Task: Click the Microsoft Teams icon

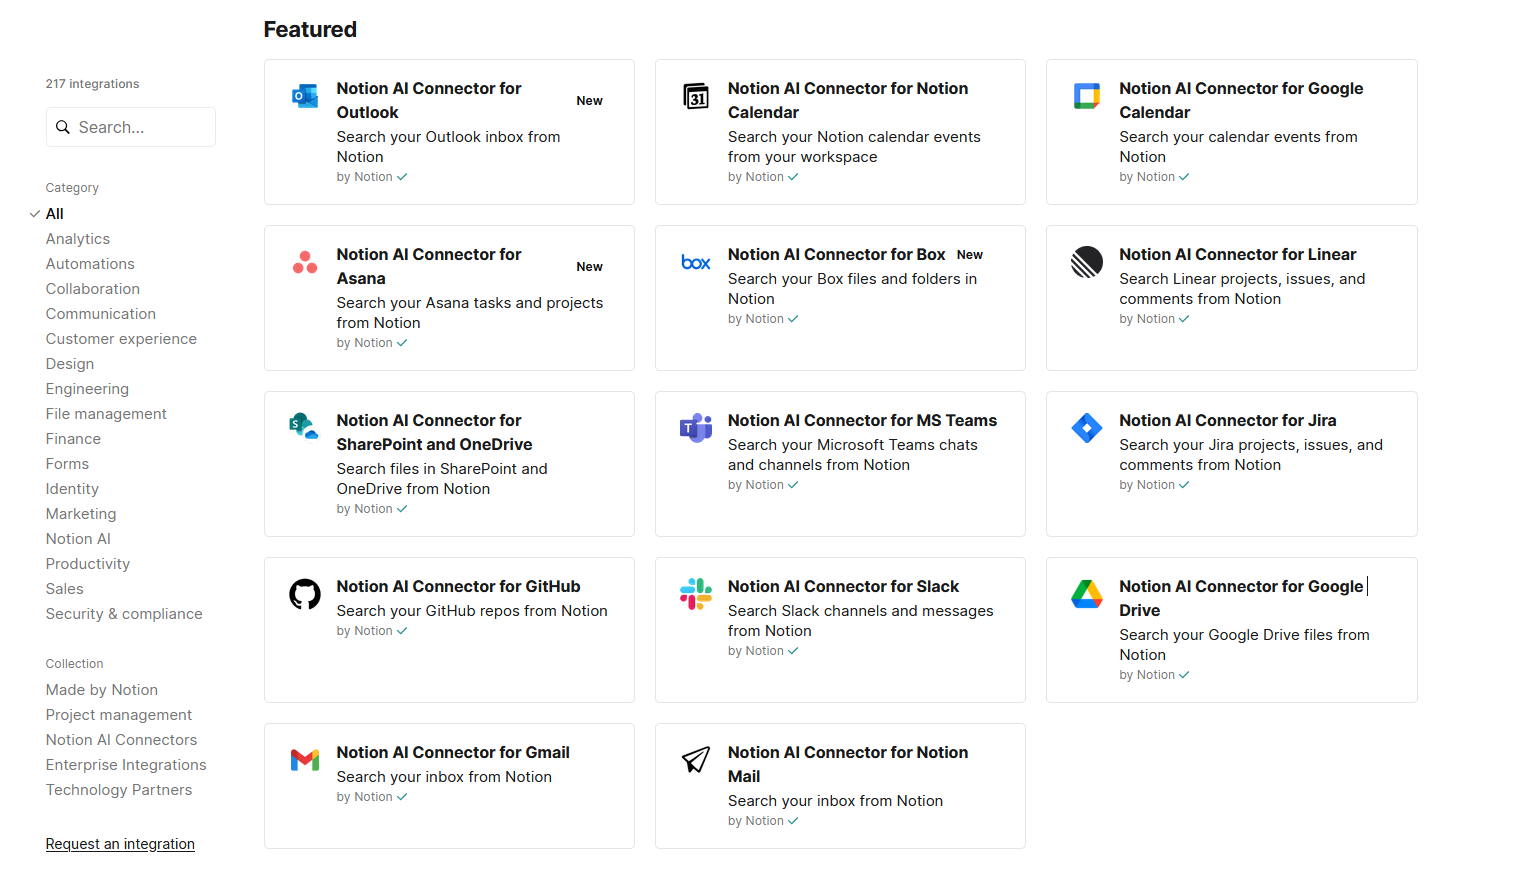Action: coord(695,428)
